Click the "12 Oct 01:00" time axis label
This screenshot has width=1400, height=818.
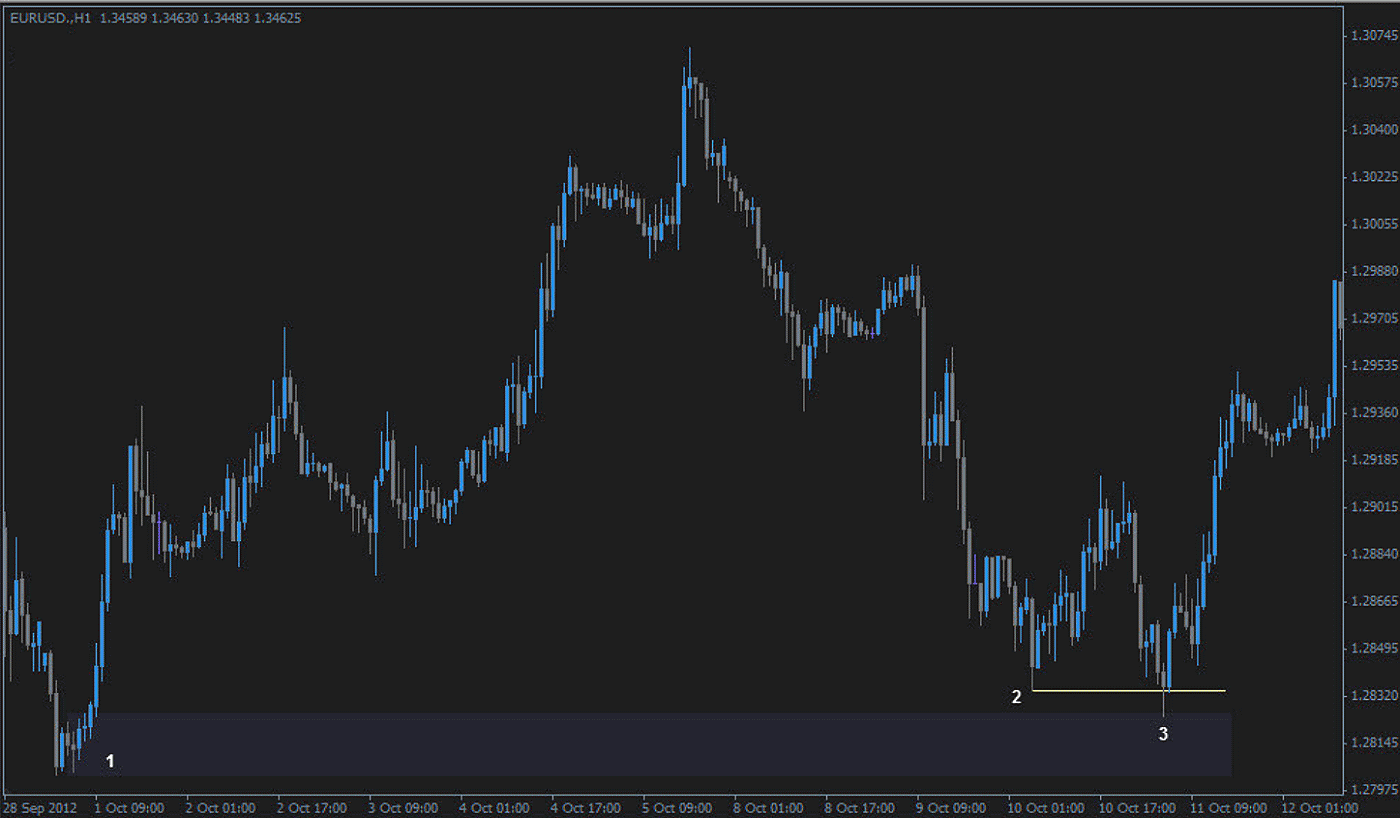tap(1318, 808)
